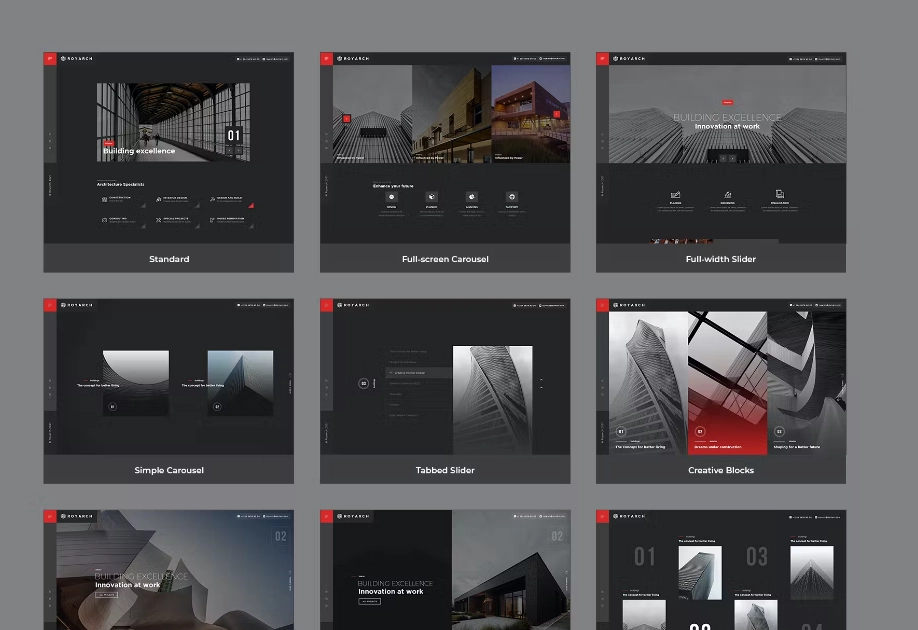Click the email link in the Full-screen Carousel header
The width and height of the screenshot is (918, 630).
point(553,58)
